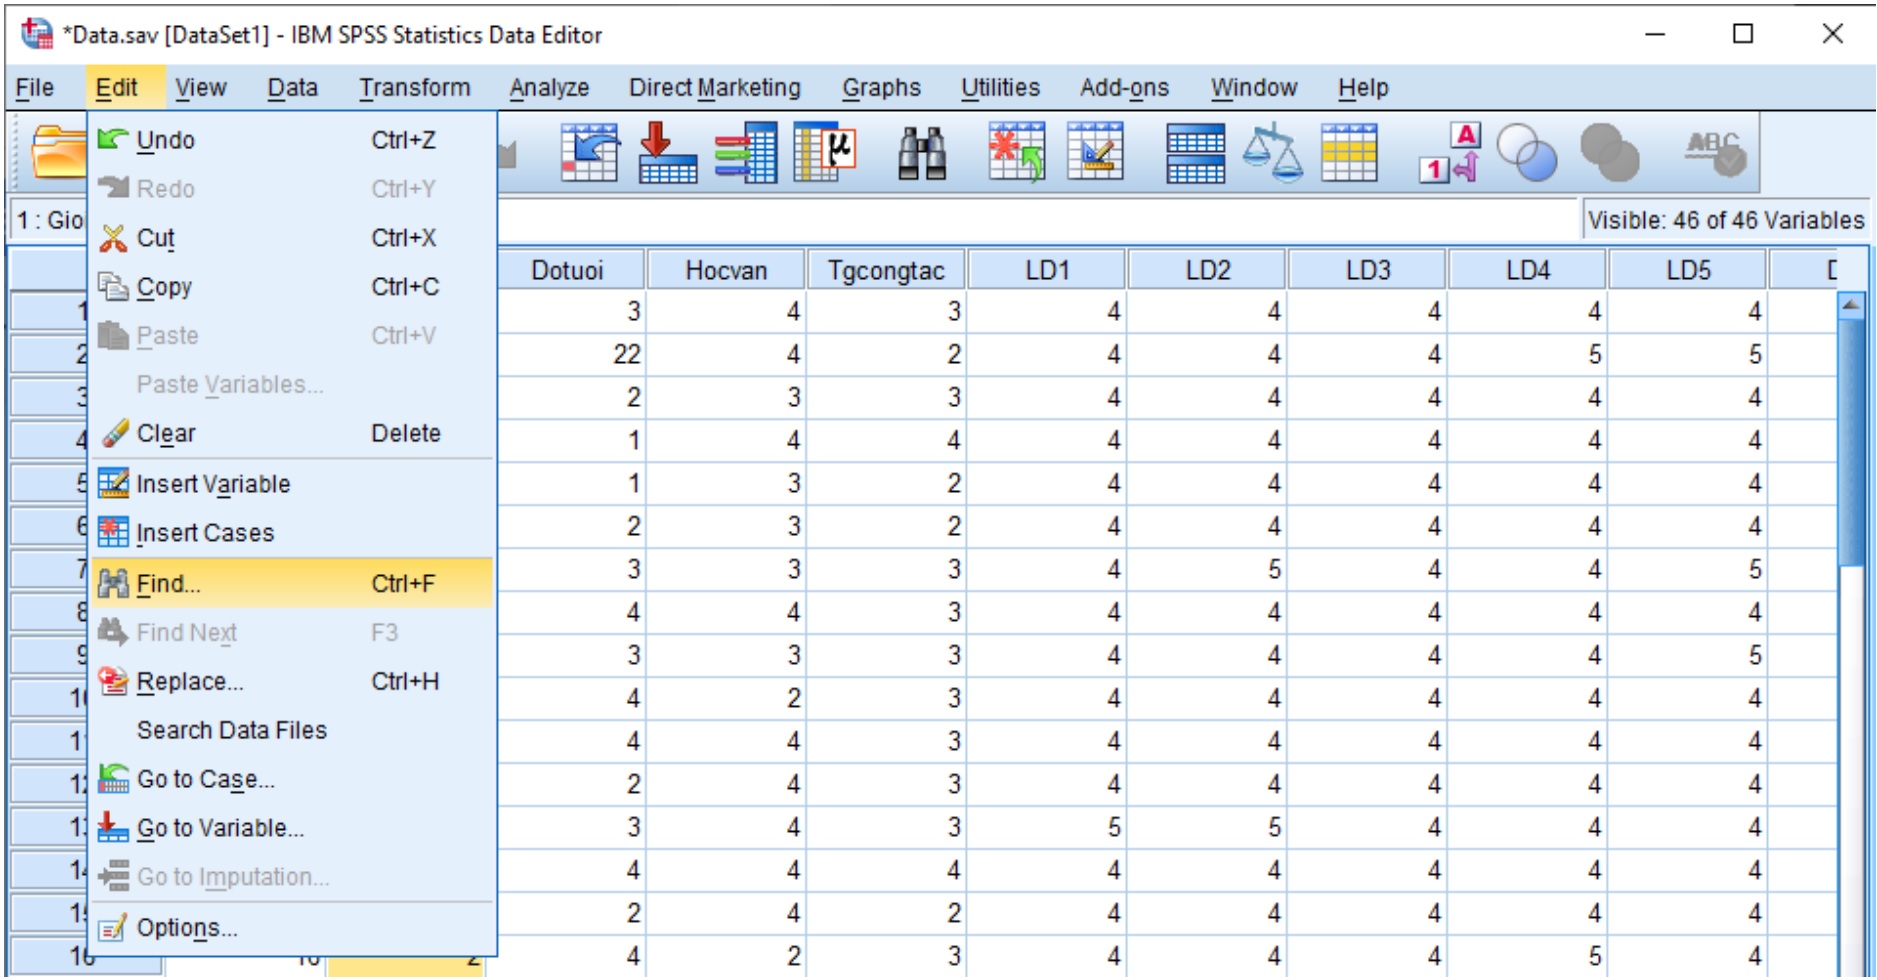
Task: Click the 'Visible: 46 of 46 Variables' label
Action: (1726, 220)
